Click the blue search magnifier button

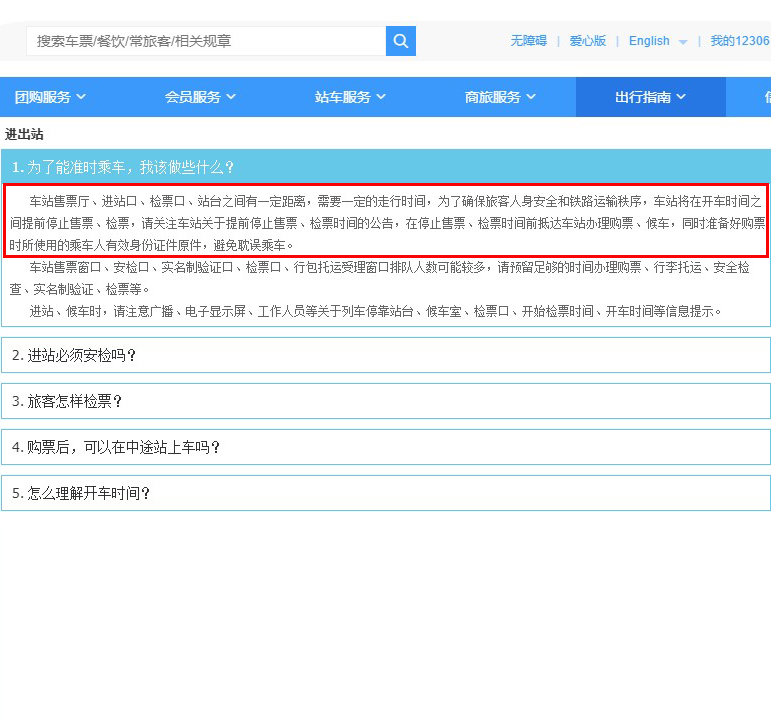tap(400, 41)
